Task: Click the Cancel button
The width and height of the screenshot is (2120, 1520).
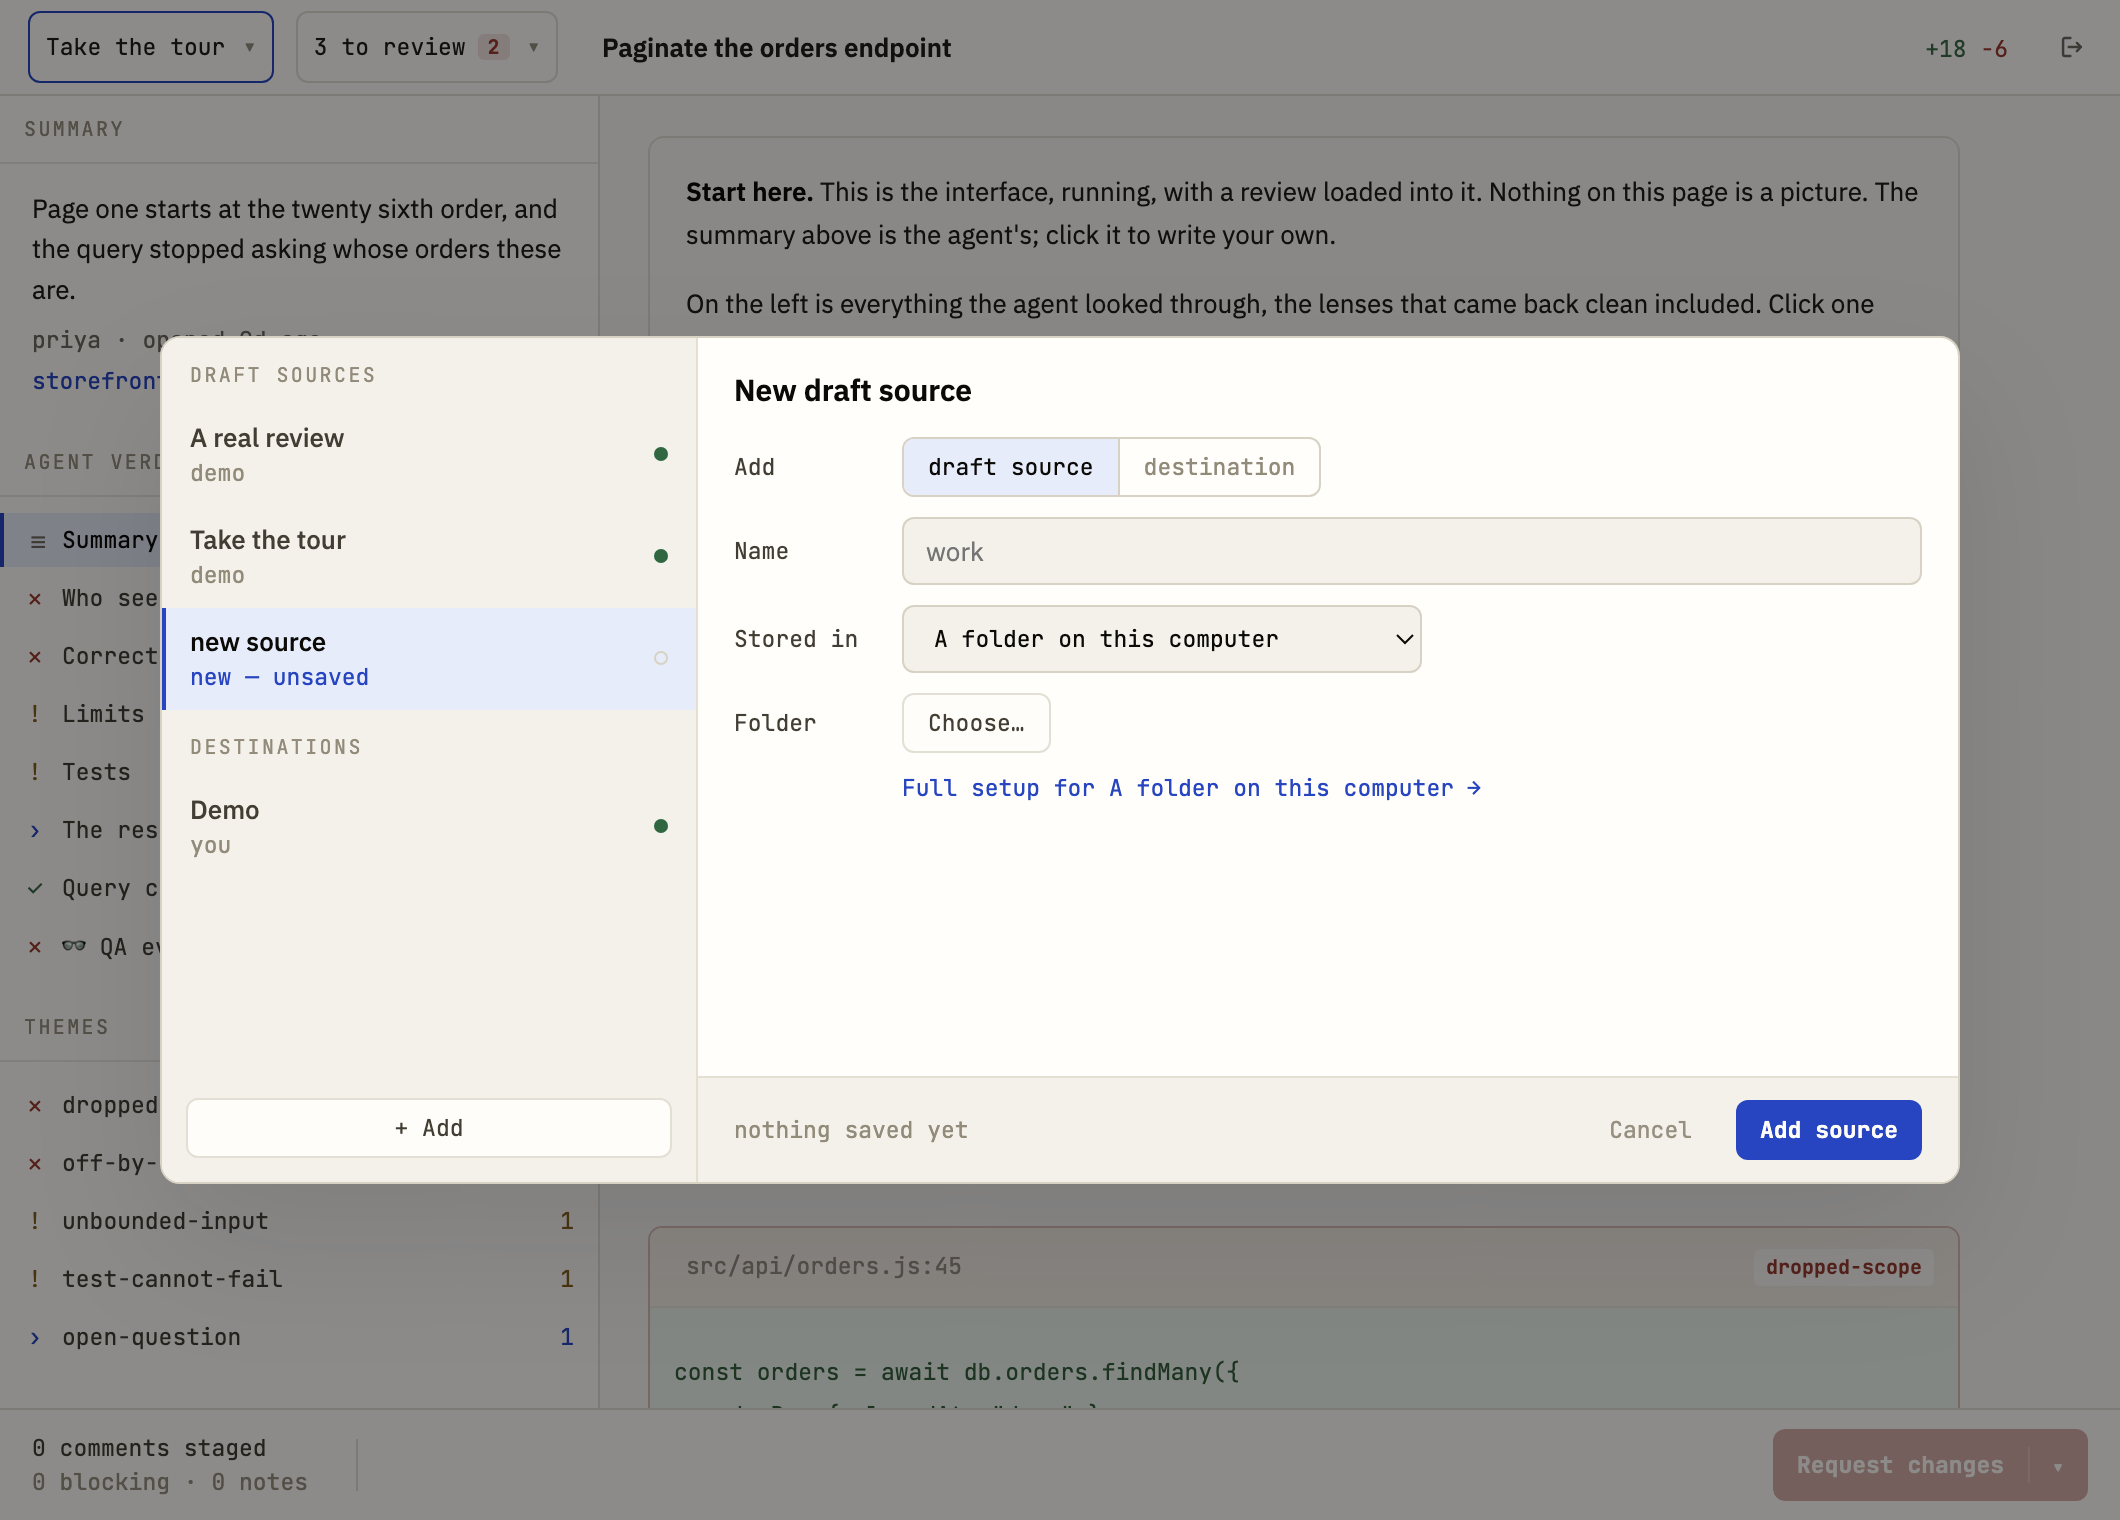Action: [x=1650, y=1130]
